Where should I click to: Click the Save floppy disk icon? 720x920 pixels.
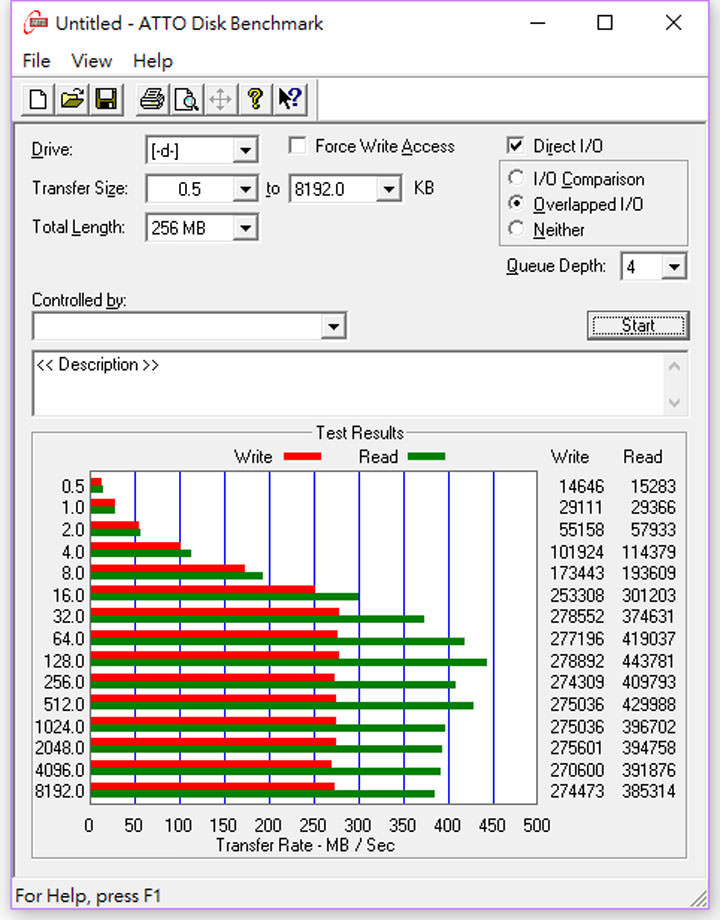pyautogui.click(x=105, y=99)
